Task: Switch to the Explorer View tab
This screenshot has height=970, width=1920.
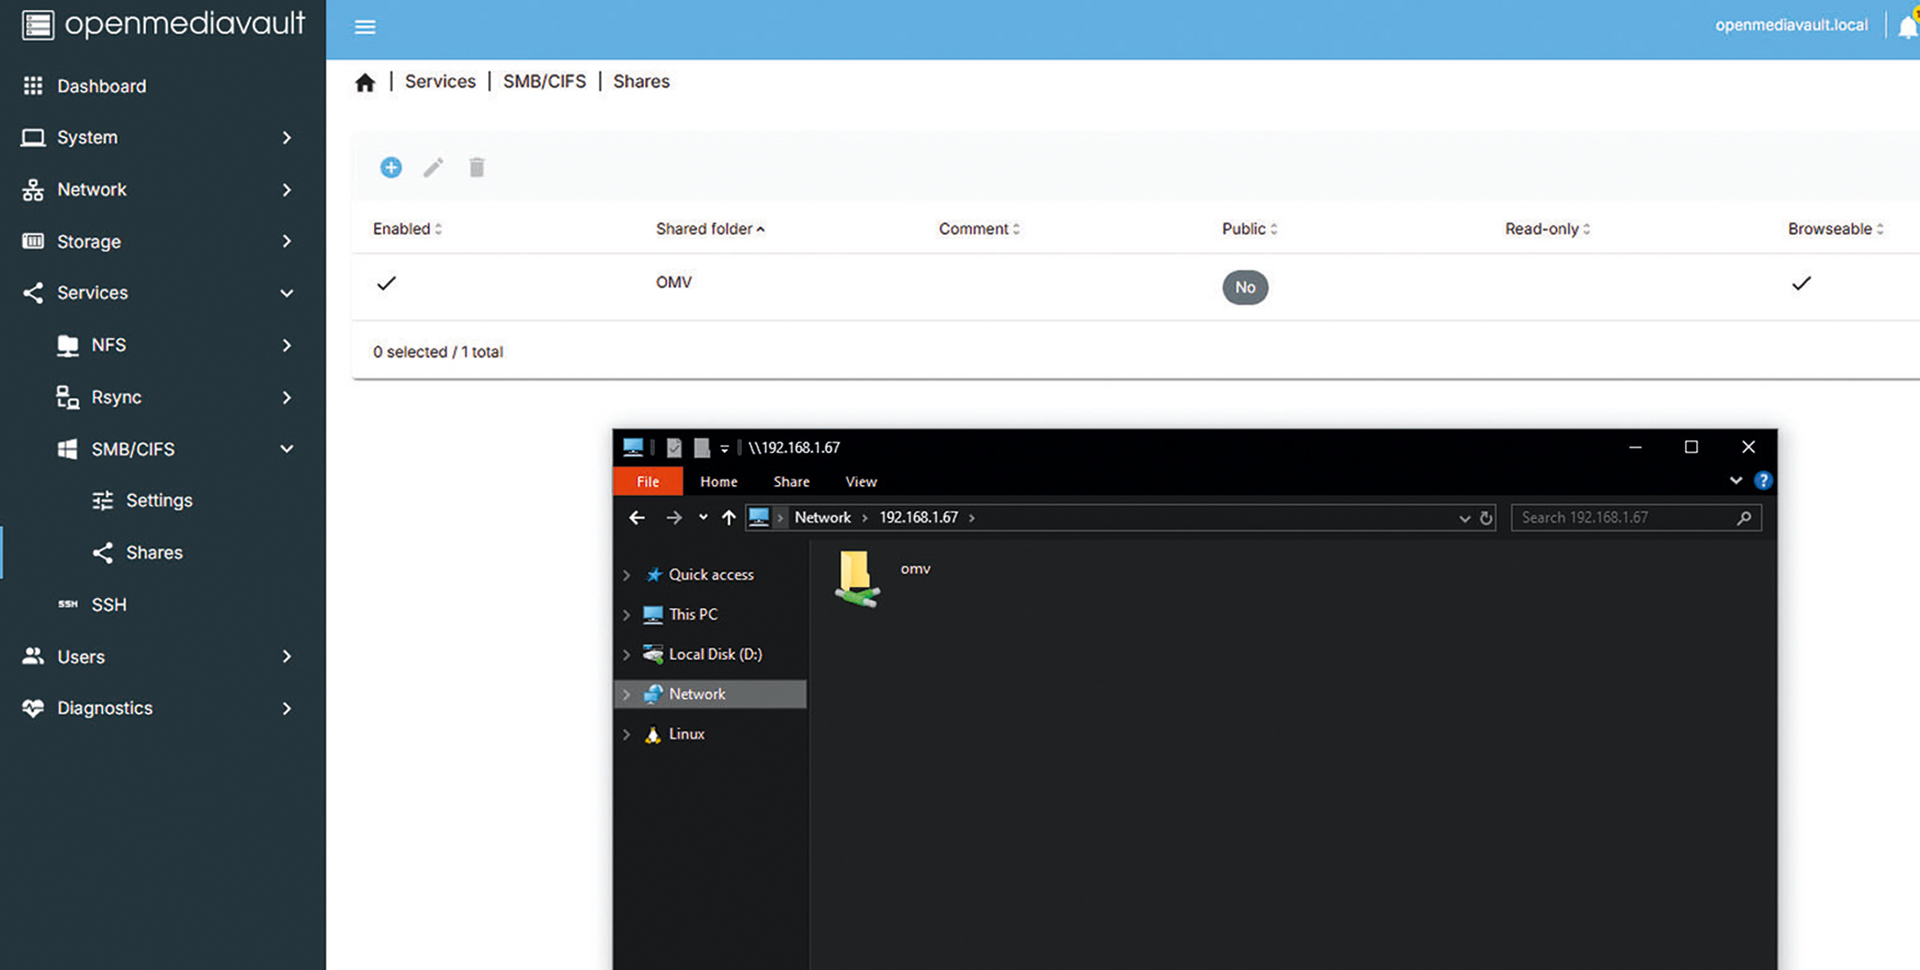Action: [x=860, y=482]
